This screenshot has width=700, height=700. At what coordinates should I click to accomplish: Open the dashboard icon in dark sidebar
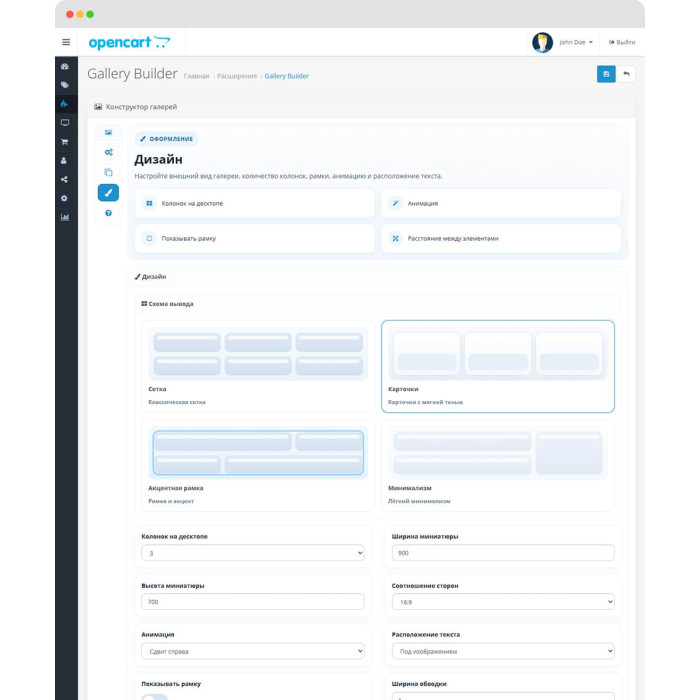coord(65,67)
